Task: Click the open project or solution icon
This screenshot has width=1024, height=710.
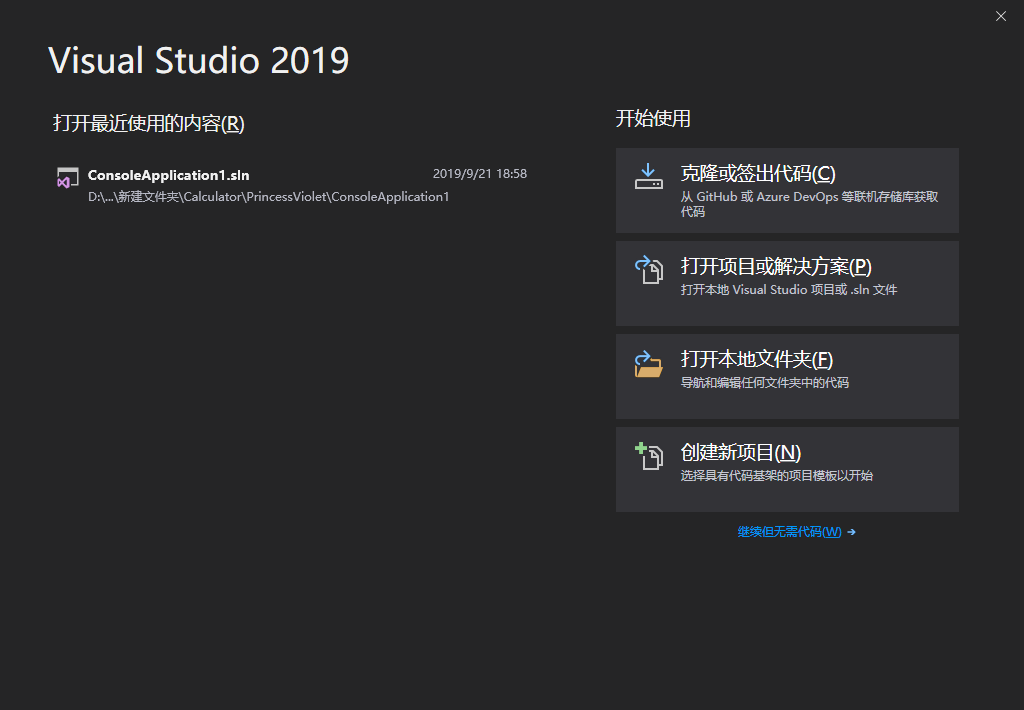Action: click(648, 270)
